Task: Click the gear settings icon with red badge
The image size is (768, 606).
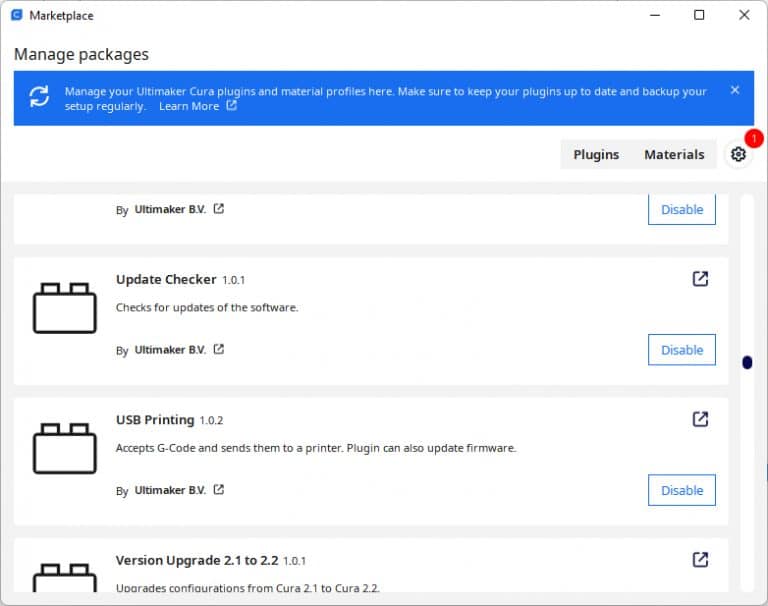Action: 738,154
